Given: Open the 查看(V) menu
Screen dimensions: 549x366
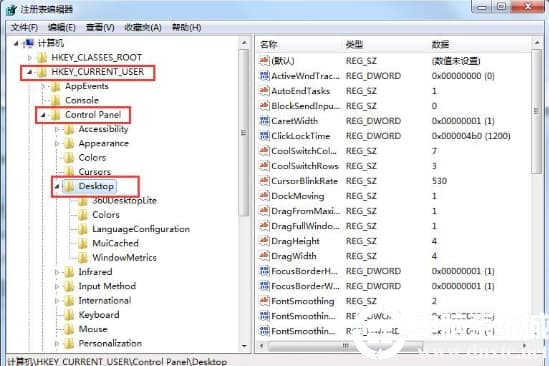Looking at the screenshot, I should click(x=100, y=27).
